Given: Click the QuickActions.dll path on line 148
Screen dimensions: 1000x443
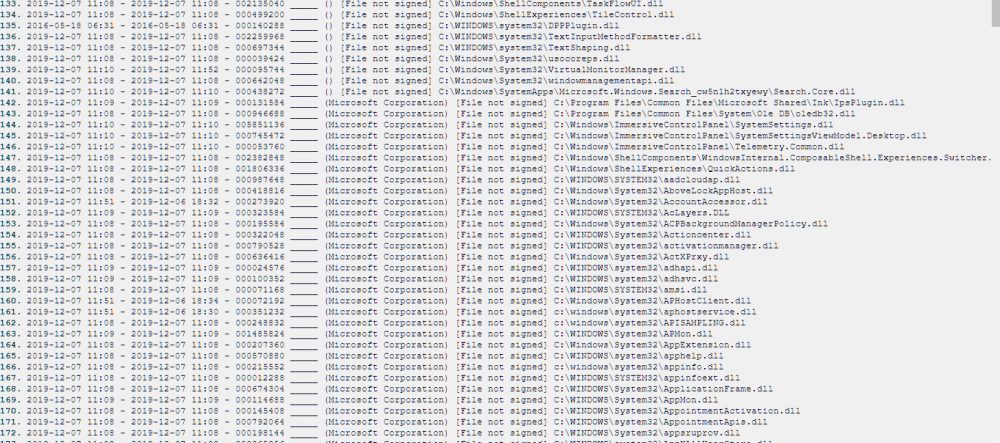Looking at the screenshot, I should (x=674, y=169).
